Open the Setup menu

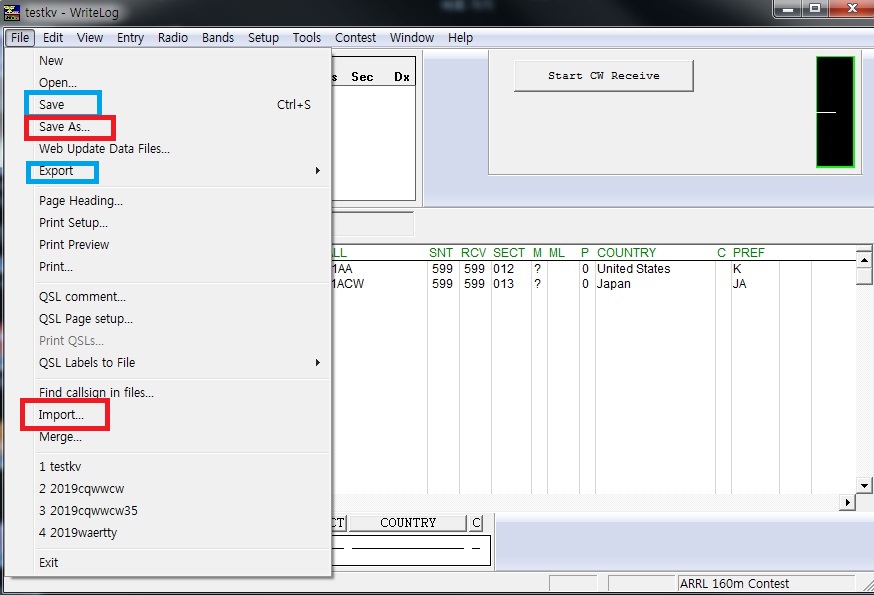pyautogui.click(x=263, y=37)
